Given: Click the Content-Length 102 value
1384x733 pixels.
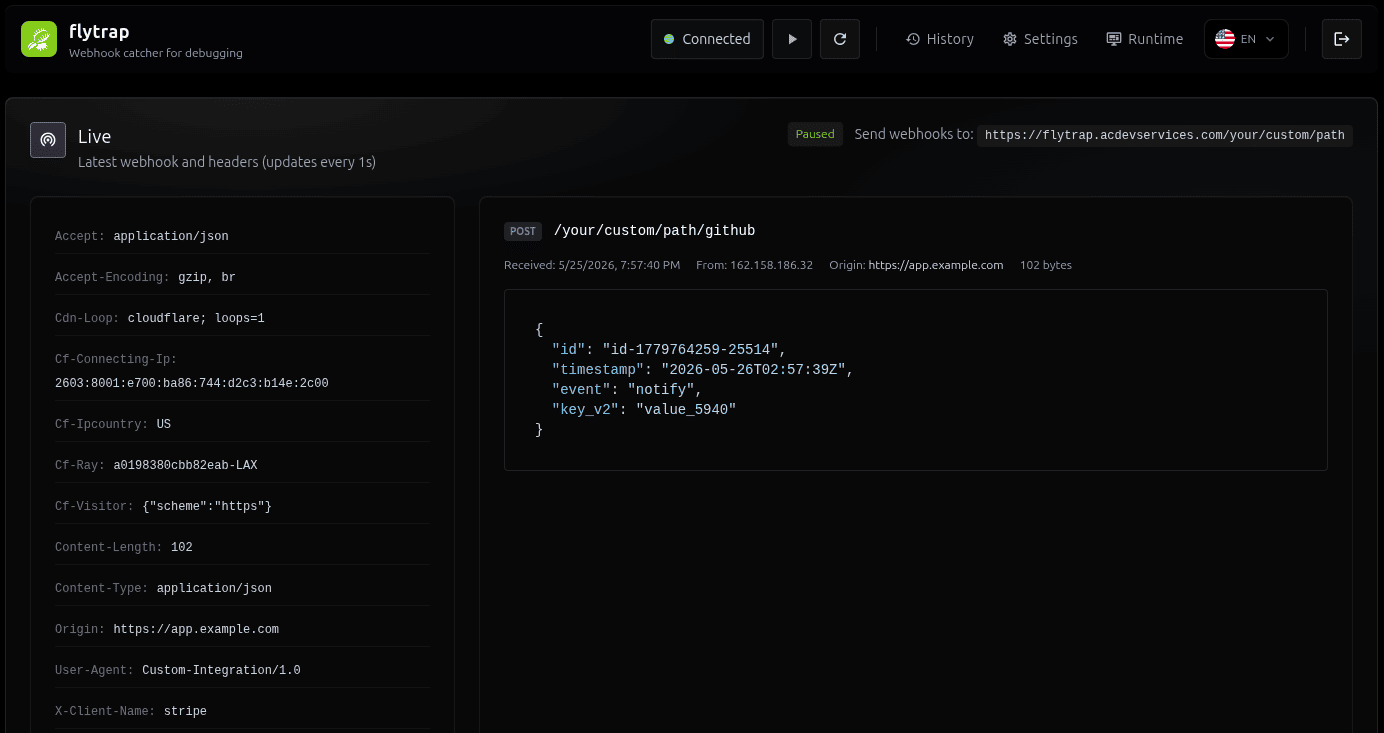Looking at the screenshot, I should [182, 547].
